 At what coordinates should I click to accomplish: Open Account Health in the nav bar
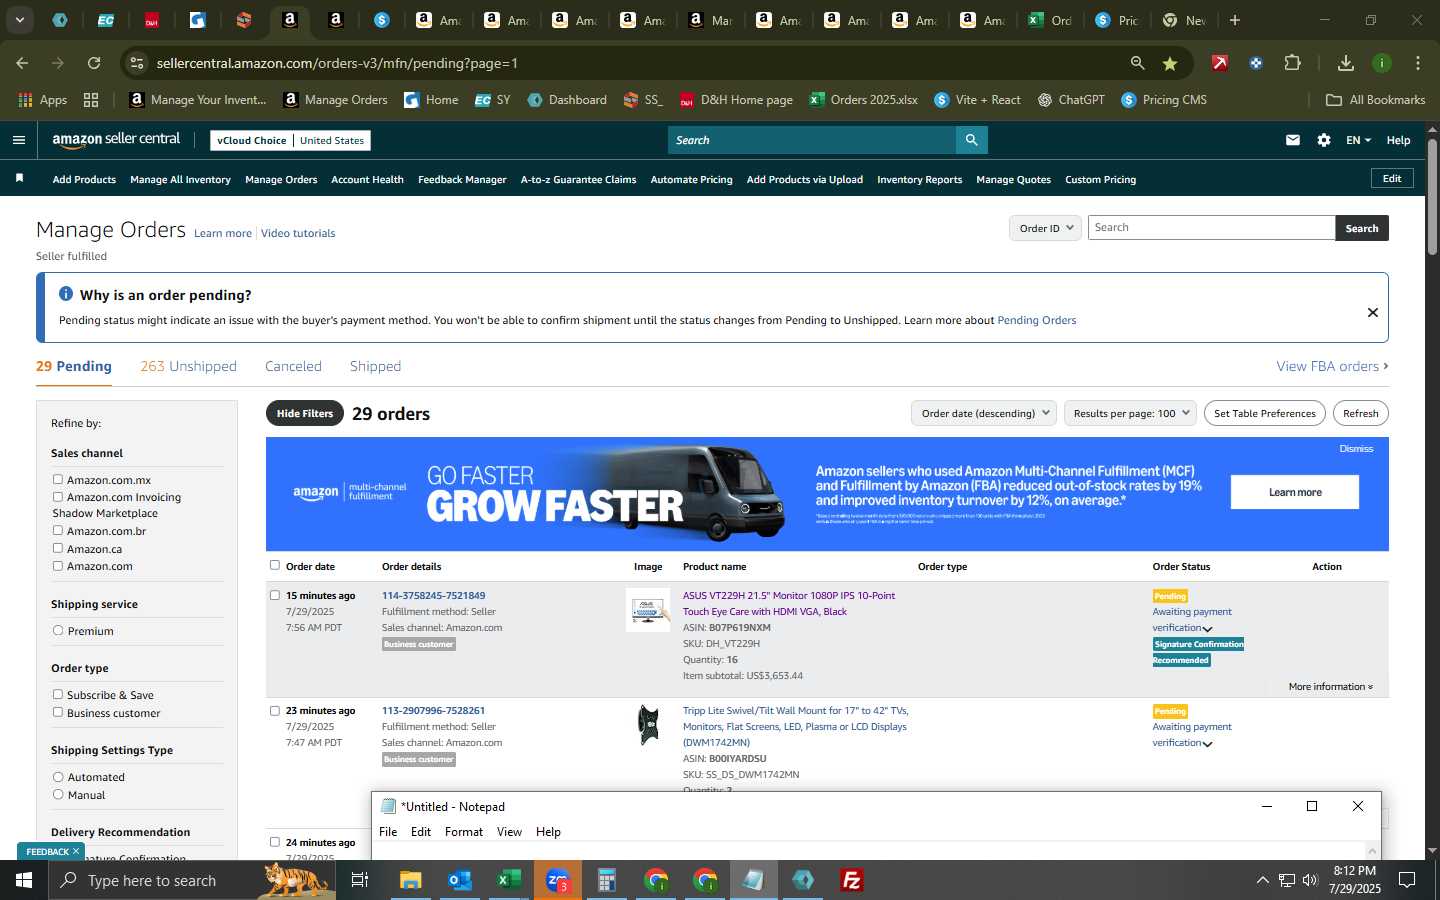pos(367,180)
